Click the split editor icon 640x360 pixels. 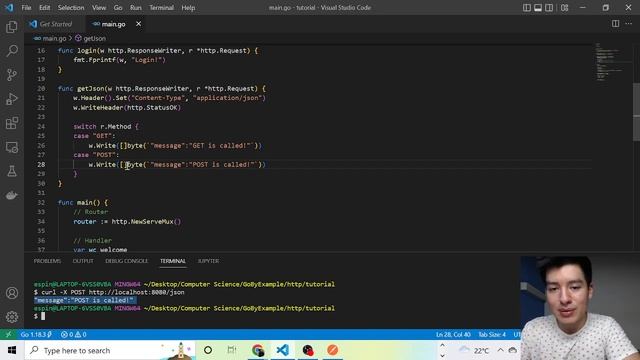(615, 24)
